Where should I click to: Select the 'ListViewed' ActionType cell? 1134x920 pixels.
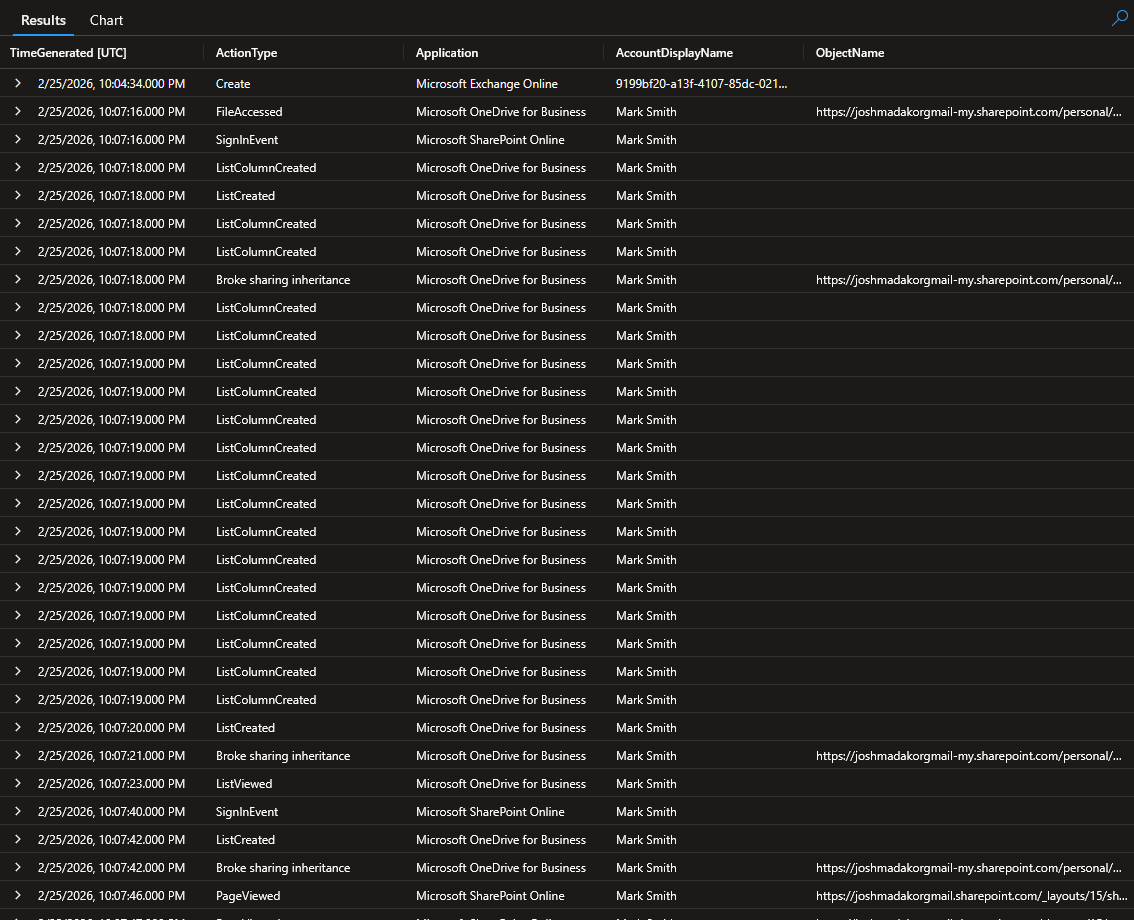point(244,783)
